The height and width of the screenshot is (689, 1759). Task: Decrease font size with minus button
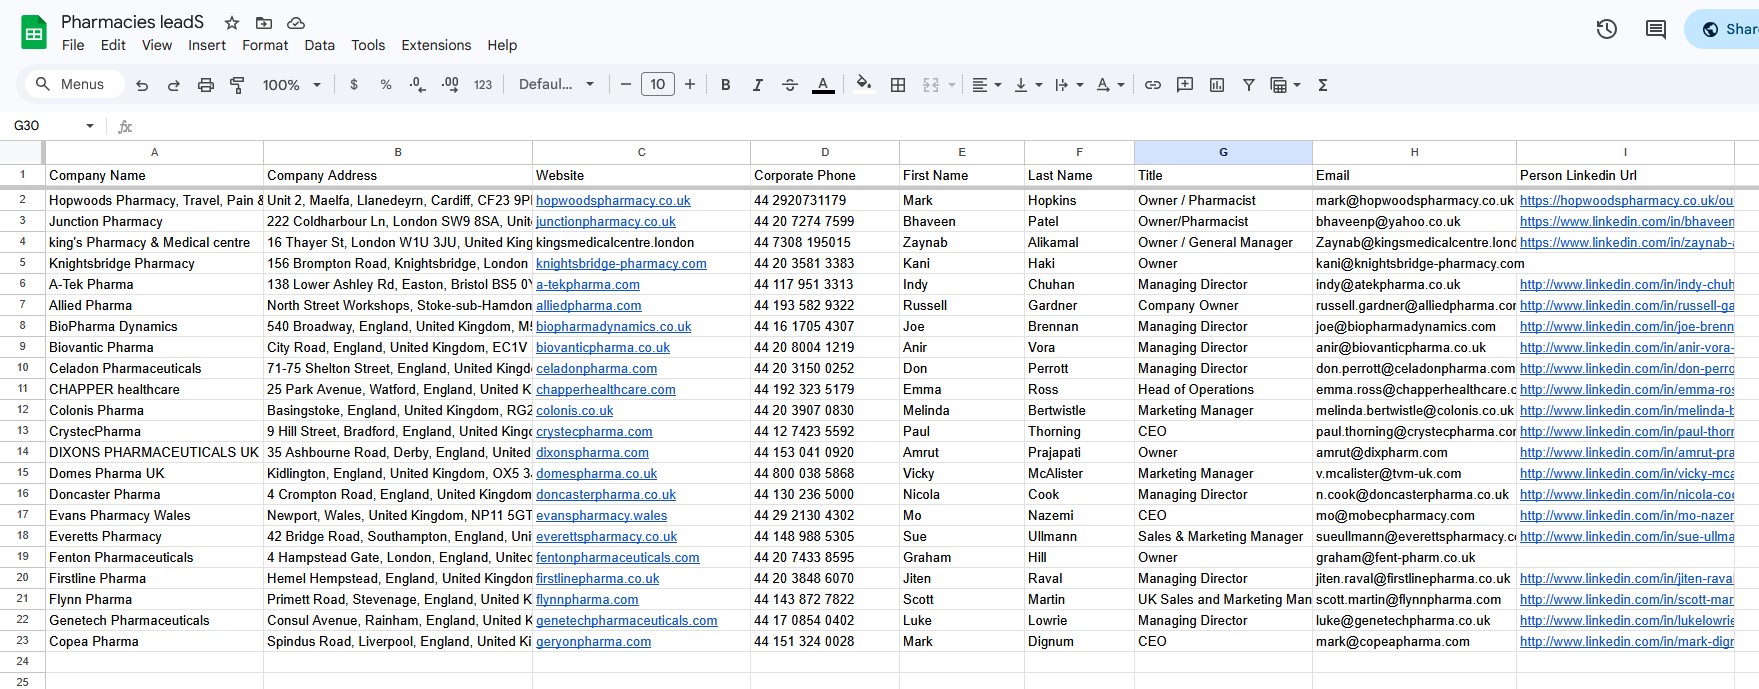[x=626, y=85]
